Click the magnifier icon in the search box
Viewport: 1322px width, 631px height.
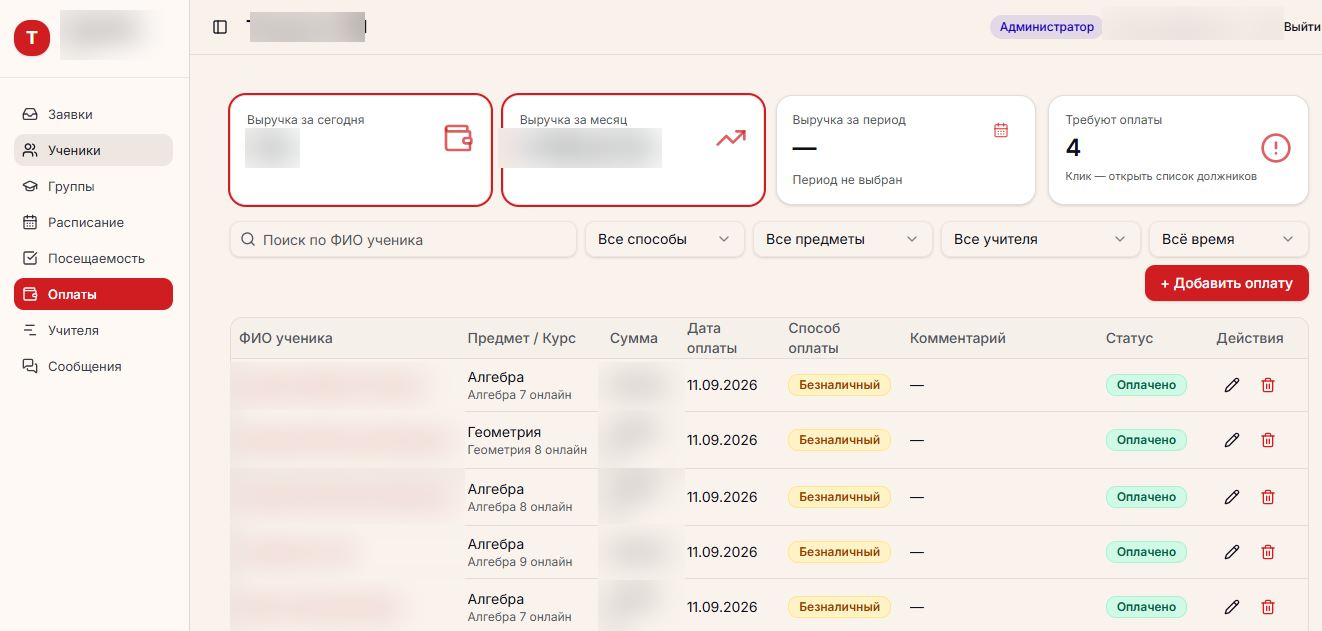click(247, 240)
